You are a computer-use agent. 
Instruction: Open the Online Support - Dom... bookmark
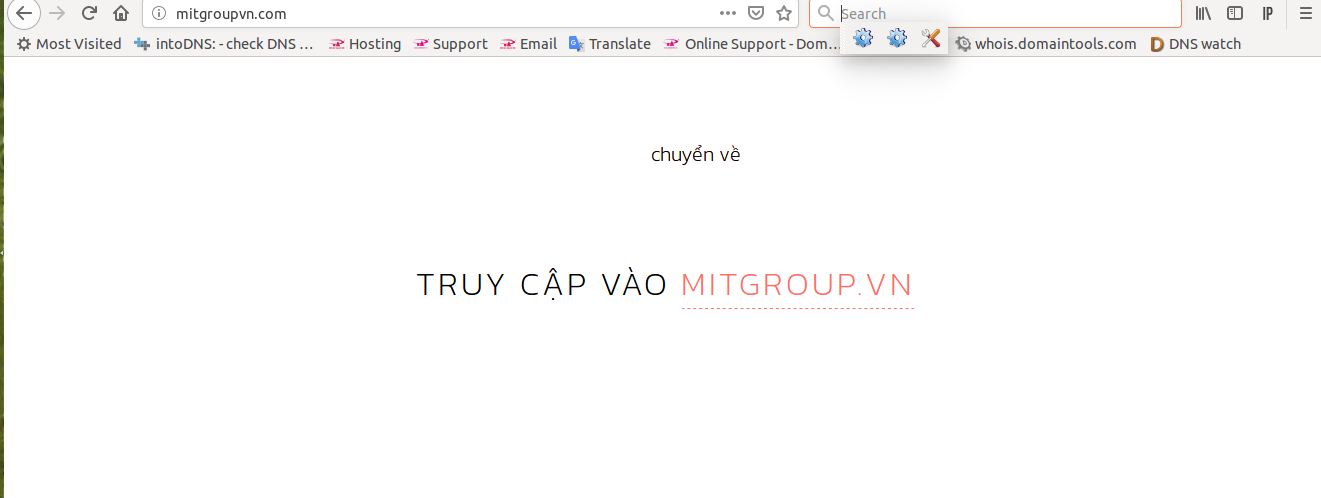(752, 44)
